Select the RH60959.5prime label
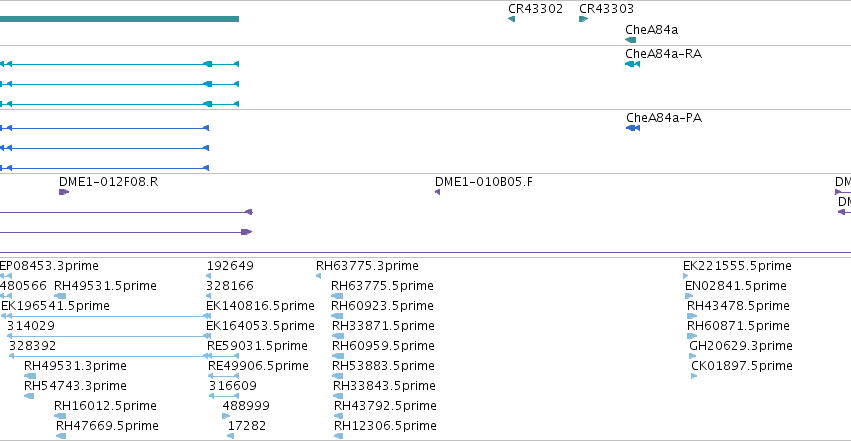Viewport: 851px width, 441px height. pyautogui.click(x=383, y=346)
